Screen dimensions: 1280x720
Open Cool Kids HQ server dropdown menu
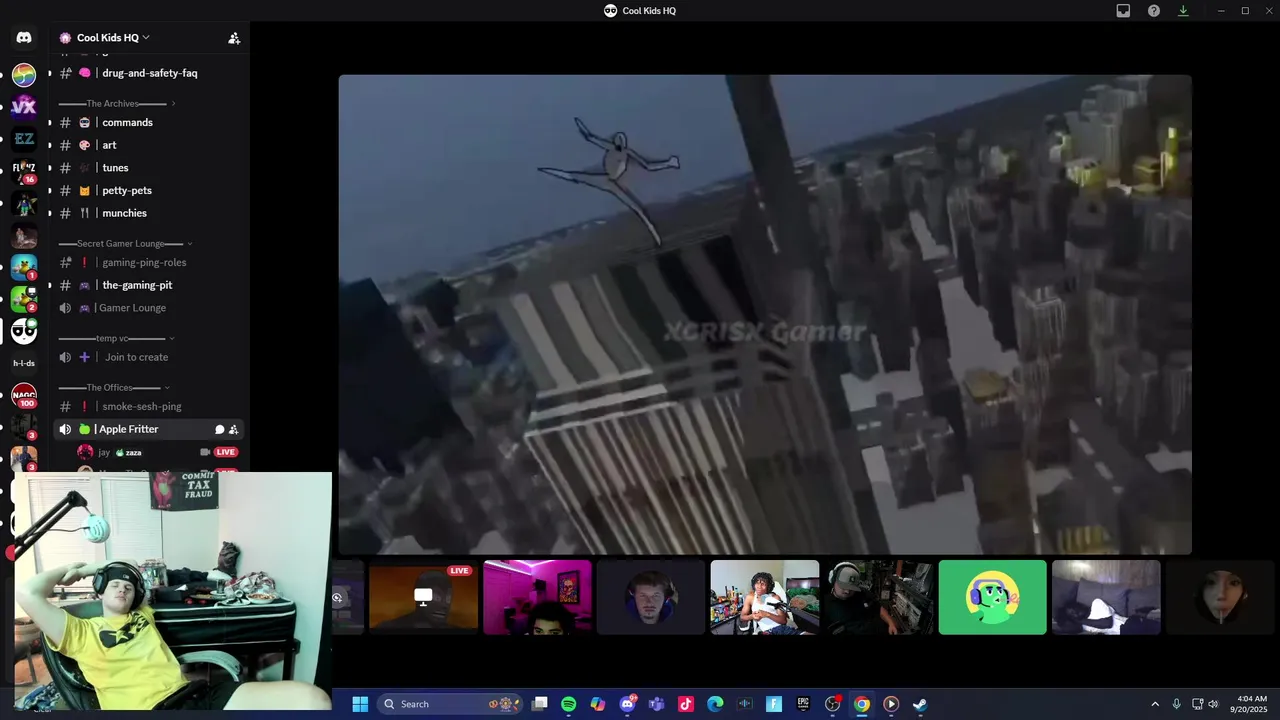[113, 38]
